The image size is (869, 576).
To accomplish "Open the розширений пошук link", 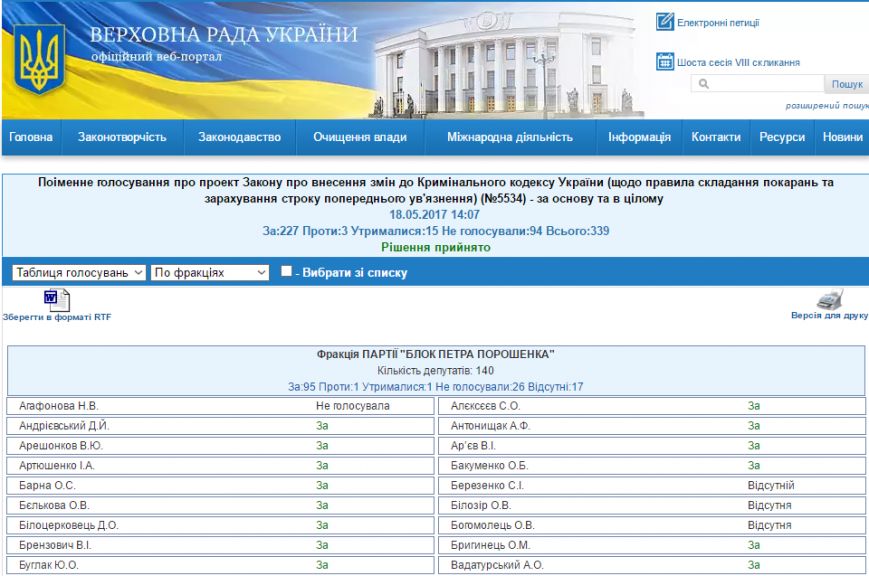I will point(827,105).
